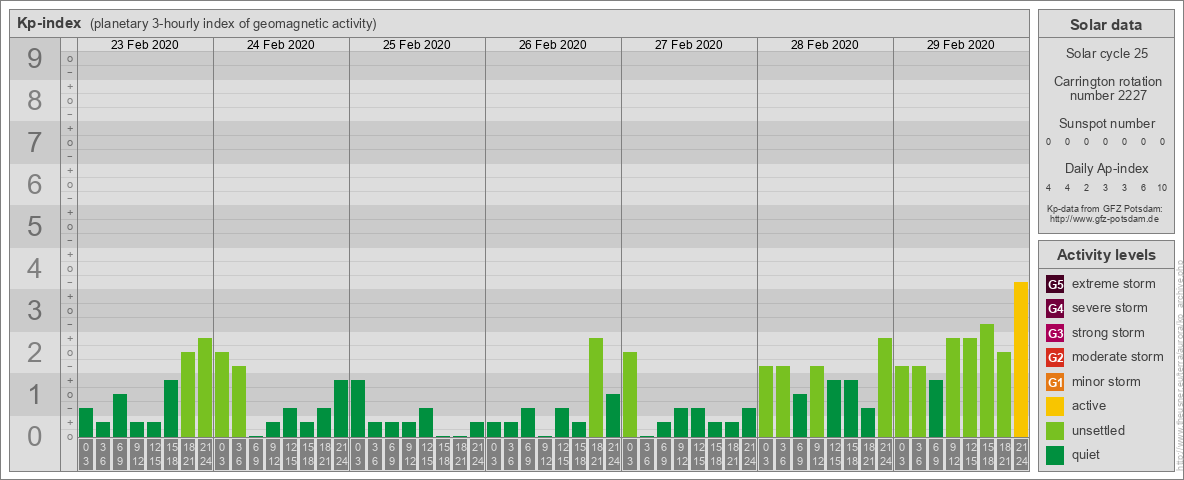Click the 'Daily Ap-index' label
This screenshot has width=1184, height=480.
(x=1106, y=168)
